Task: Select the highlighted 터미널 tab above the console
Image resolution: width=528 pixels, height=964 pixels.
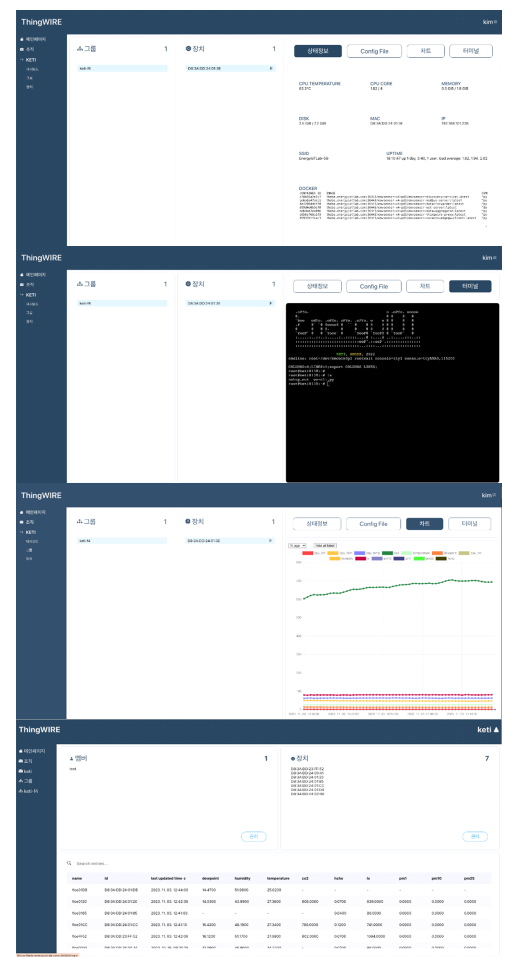Action: 470,286
